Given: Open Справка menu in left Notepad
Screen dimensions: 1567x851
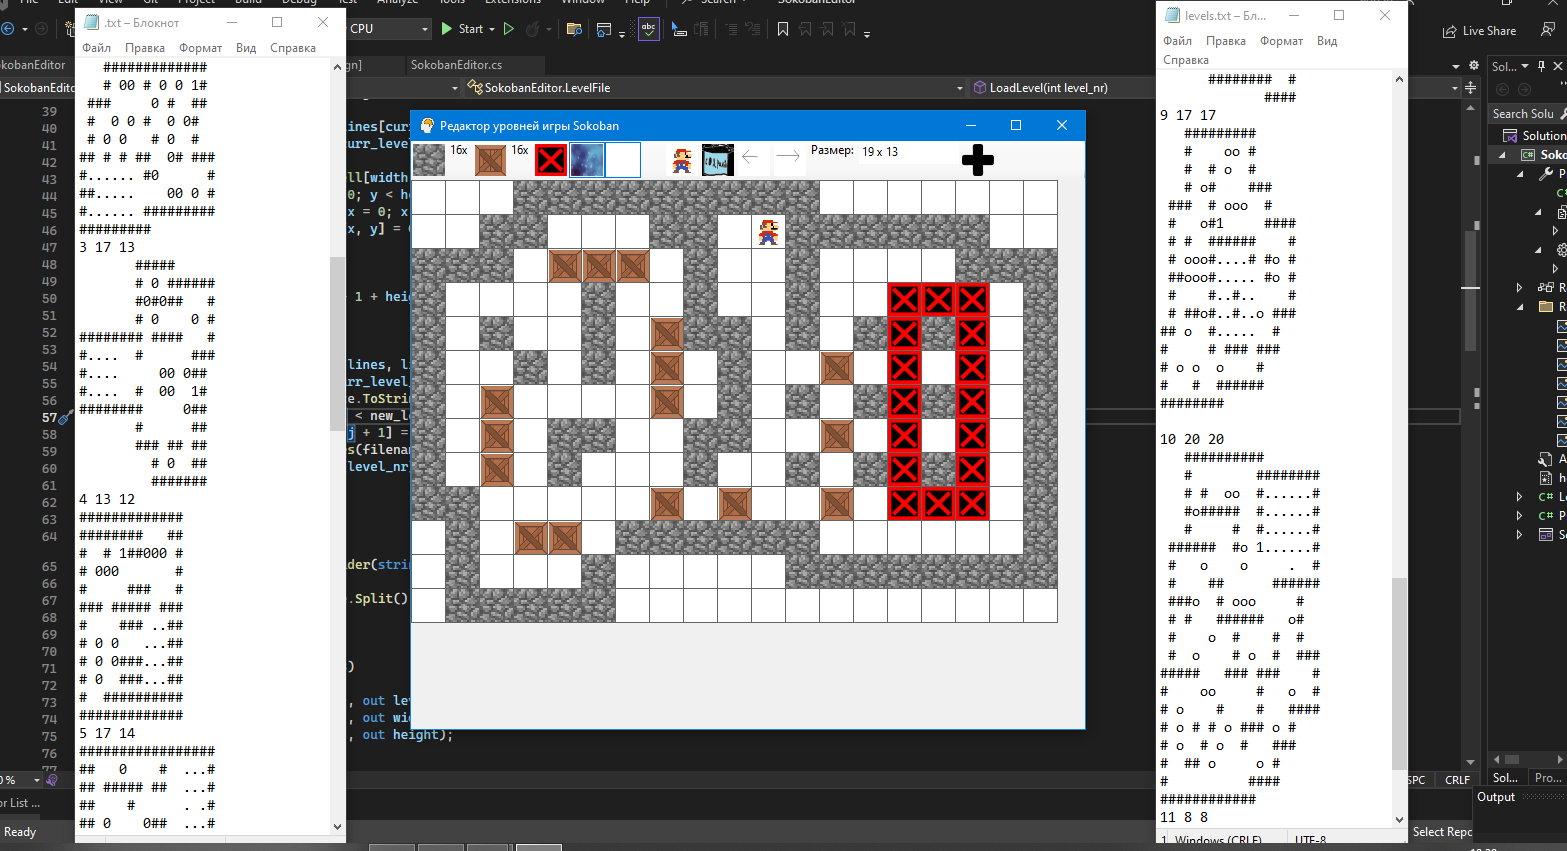Looking at the screenshot, I should point(293,48).
